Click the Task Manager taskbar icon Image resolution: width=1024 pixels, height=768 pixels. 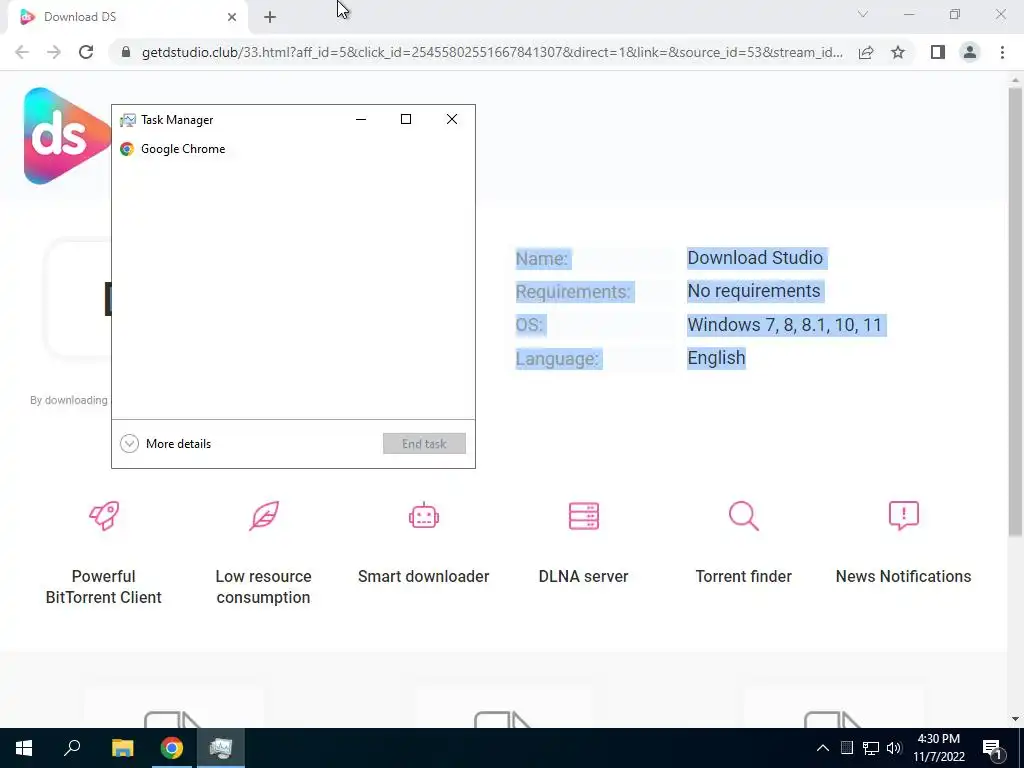[221, 748]
